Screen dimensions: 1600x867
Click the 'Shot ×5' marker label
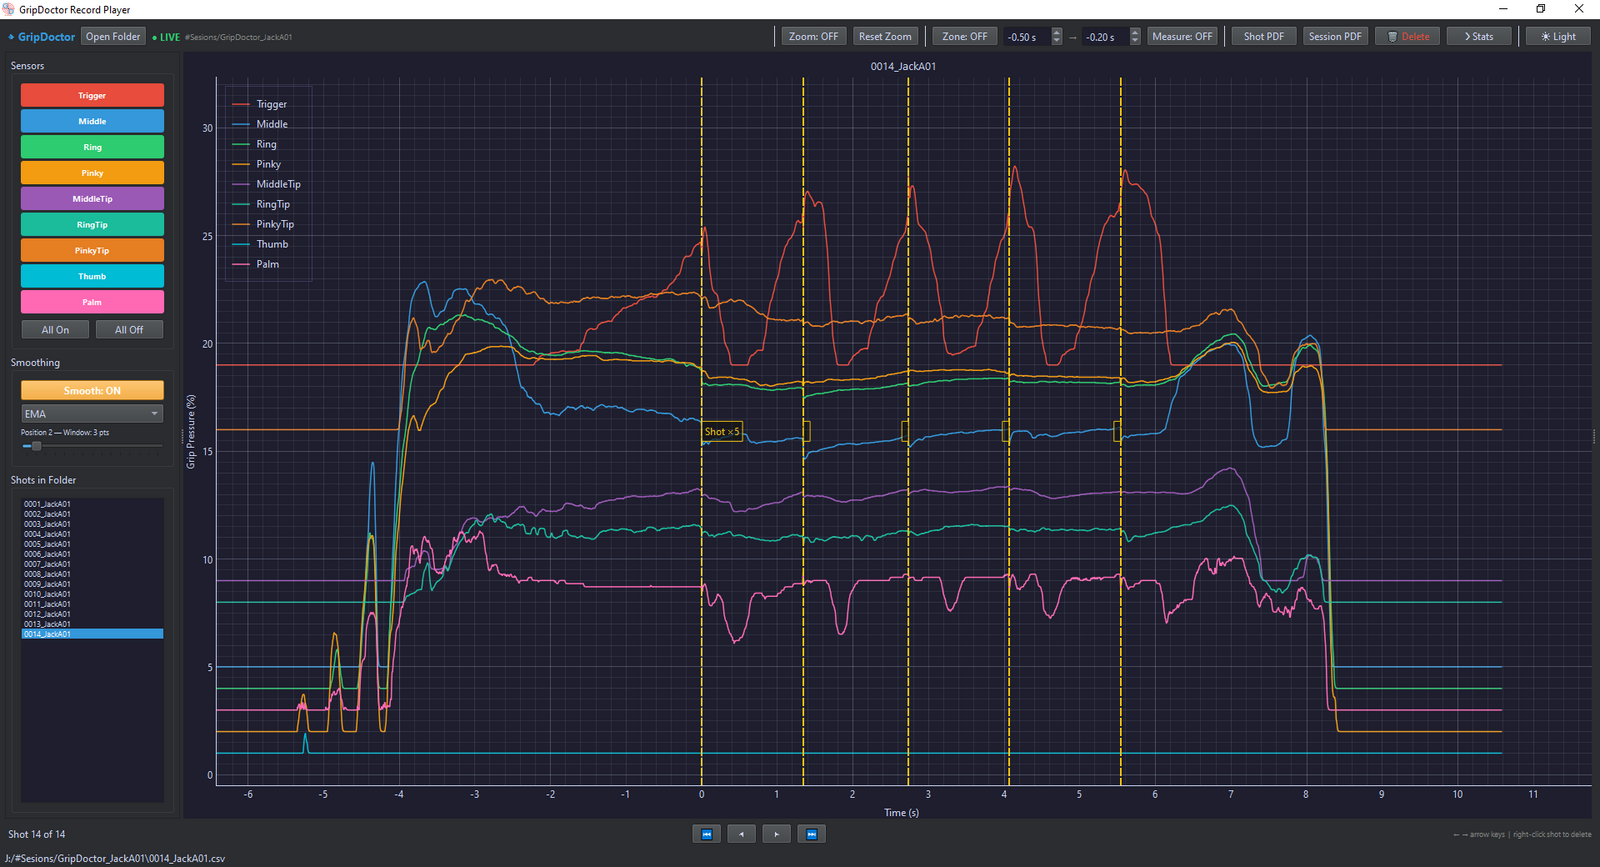tap(722, 432)
